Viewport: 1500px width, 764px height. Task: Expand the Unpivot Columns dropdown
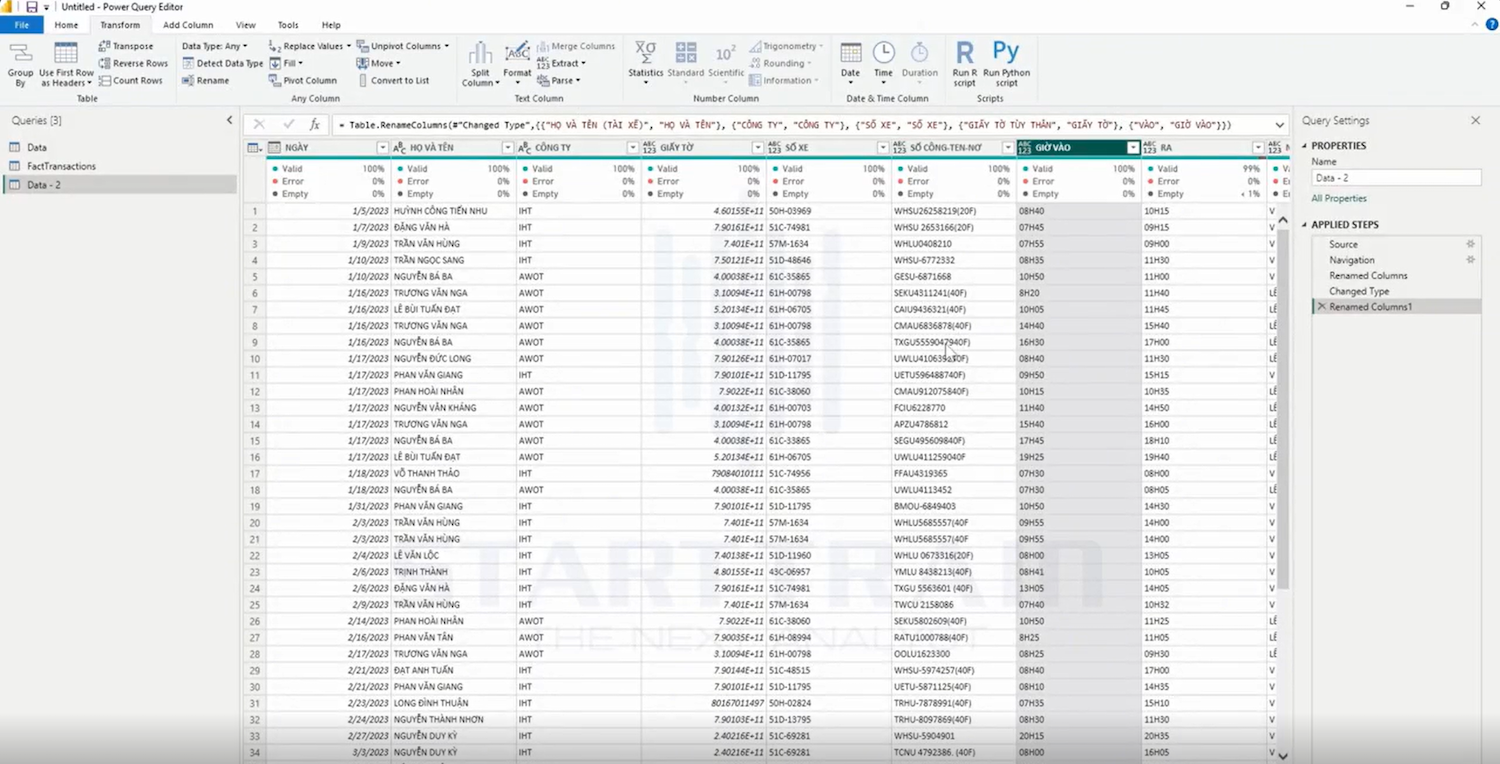tap(446, 46)
